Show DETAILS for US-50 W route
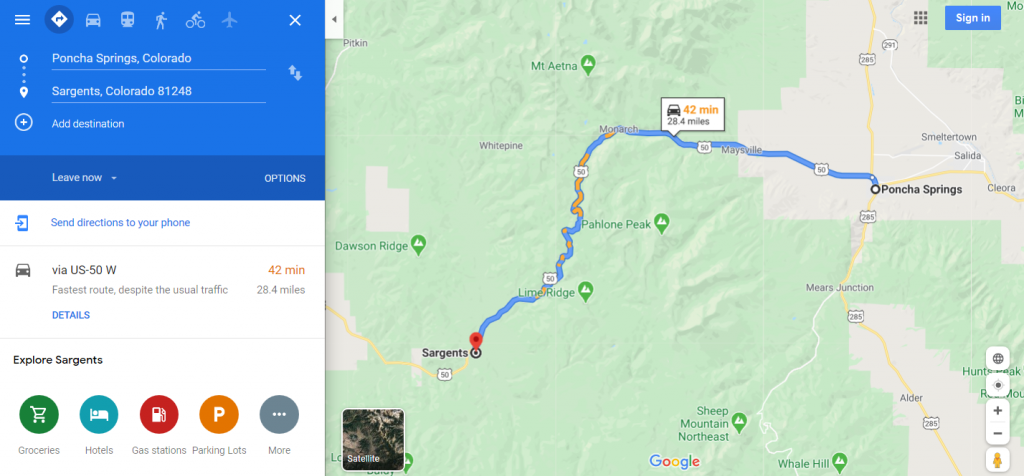This screenshot has width=1024, height=476. pyautogui.click(x=71, y=315)
